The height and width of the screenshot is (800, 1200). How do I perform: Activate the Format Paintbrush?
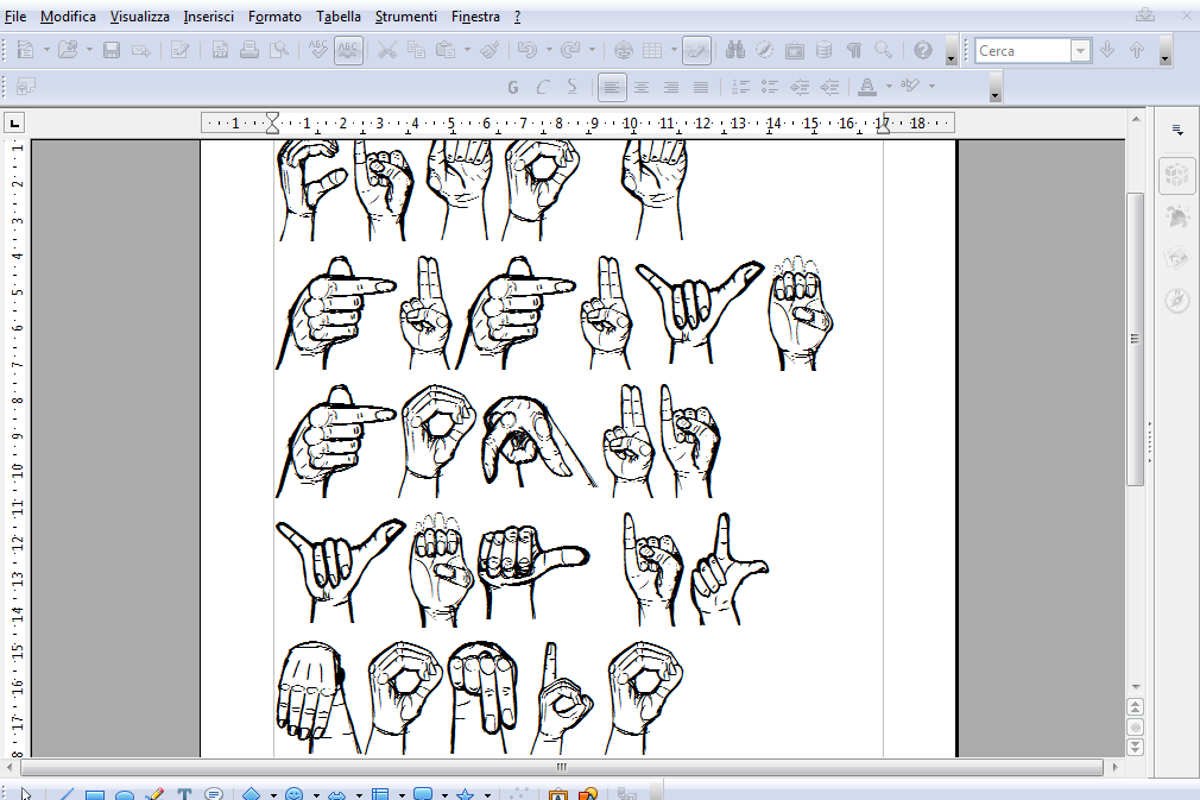pos(492,50)
